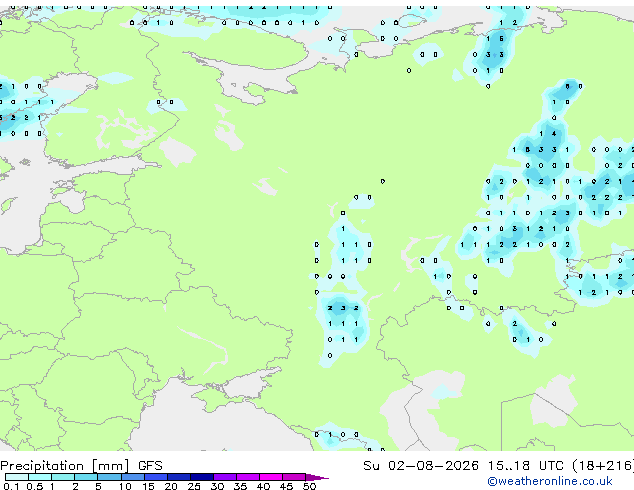The height and width of the screenshot is (490, 634).
Task: Click the '25' legend tick label
Action: click(194, 486)
